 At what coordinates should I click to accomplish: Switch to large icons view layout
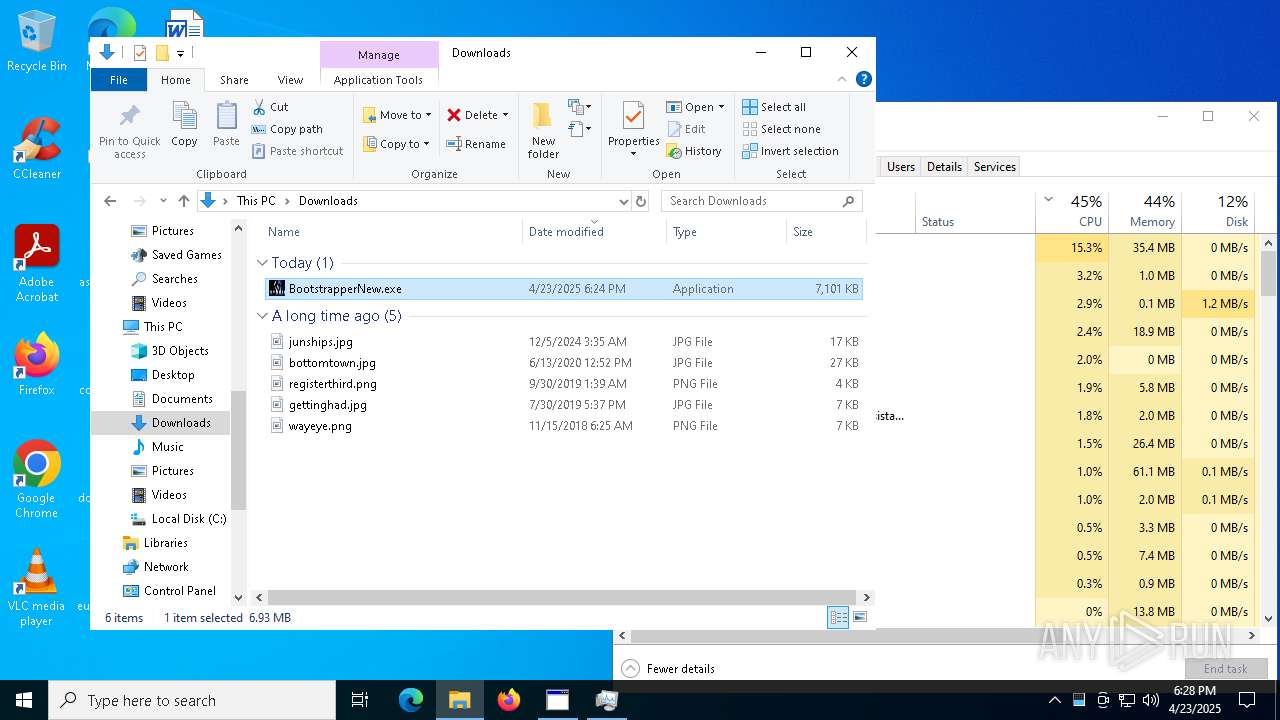859,618
